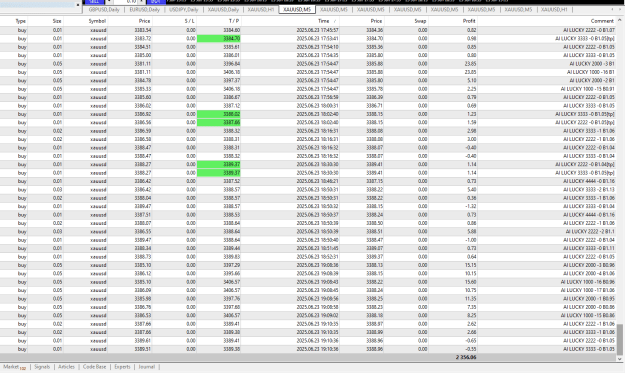
Task: Open the Articles tab
Action: [x=66, y=367]
